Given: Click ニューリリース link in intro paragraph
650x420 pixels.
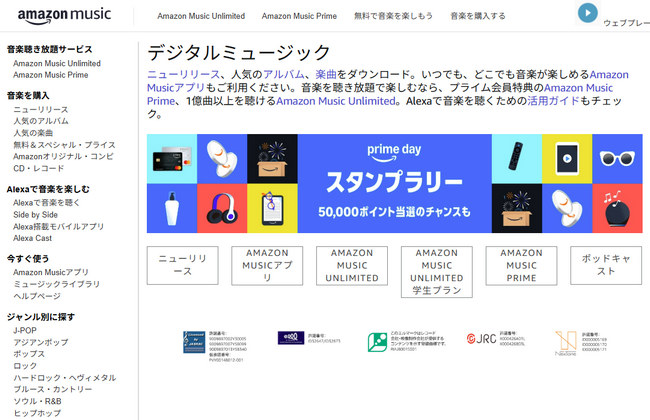Looking at the screenshot, I should 184,75.
